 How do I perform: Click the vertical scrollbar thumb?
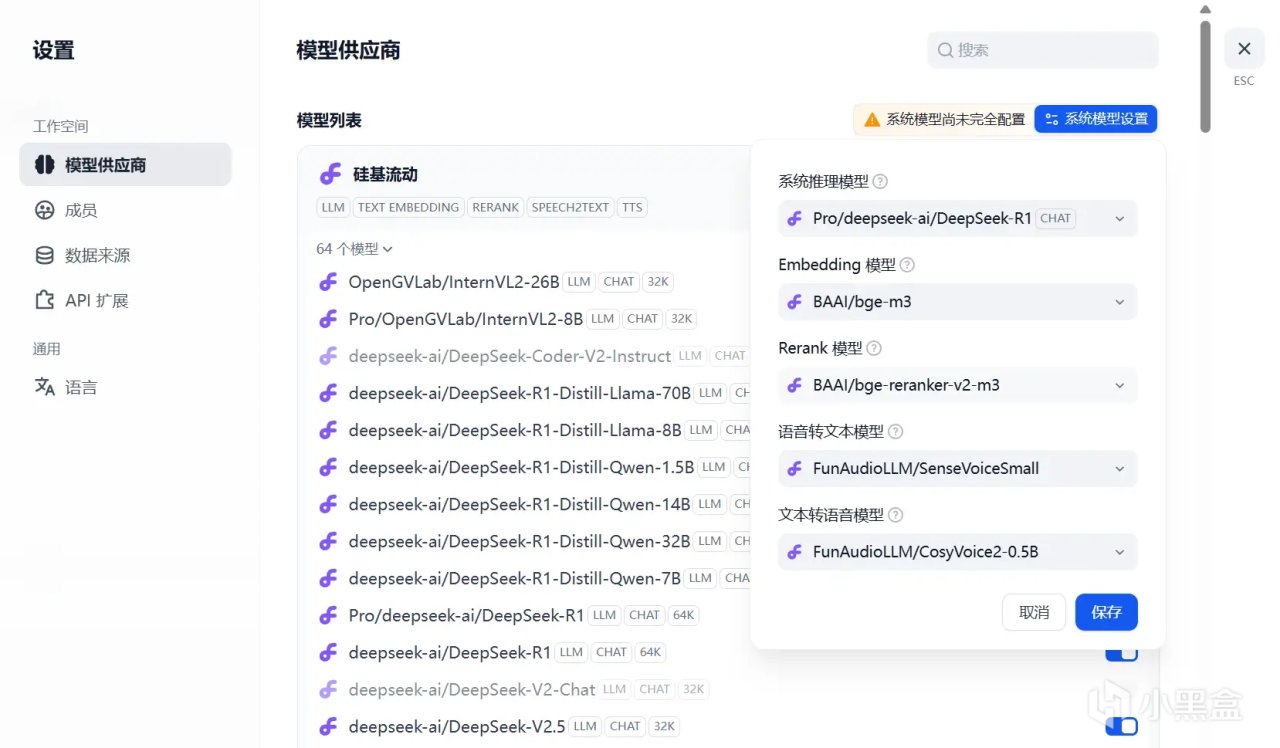(1205, 77)
